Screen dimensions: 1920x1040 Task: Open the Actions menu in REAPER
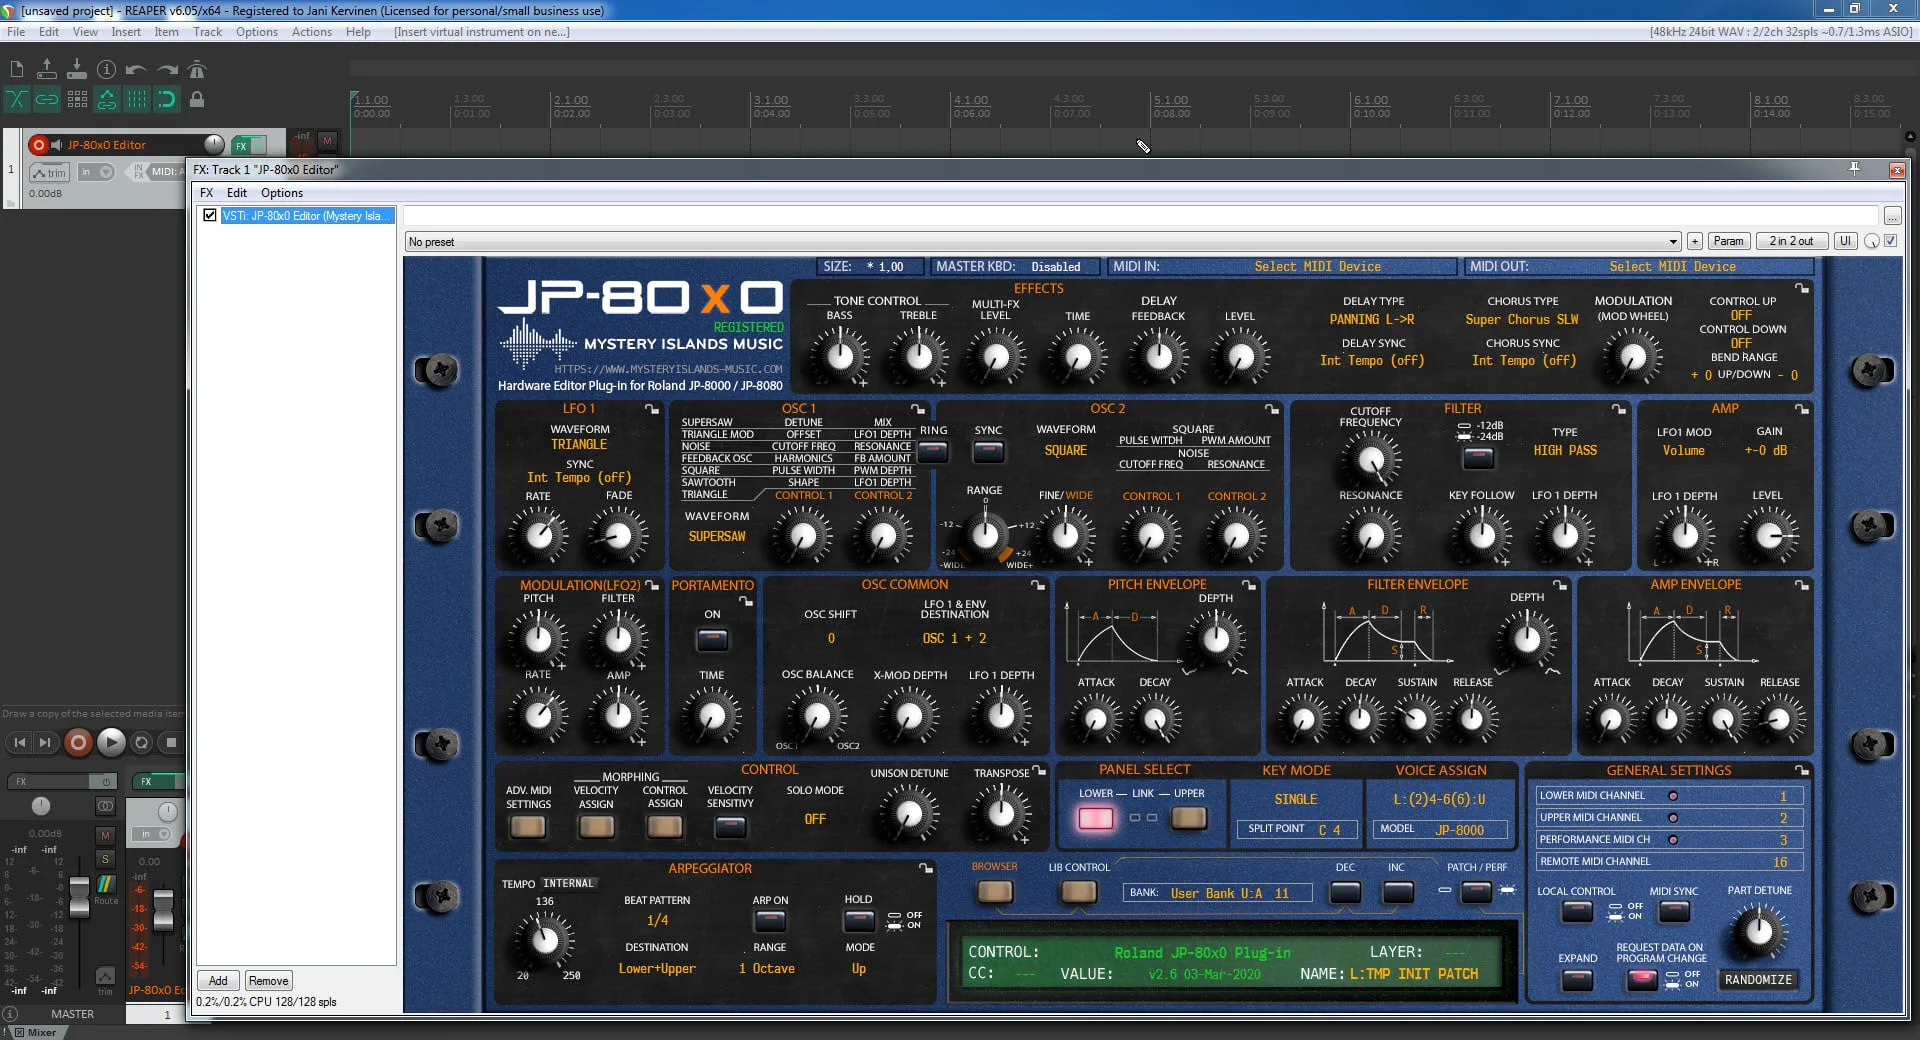[x=311, y=32]
